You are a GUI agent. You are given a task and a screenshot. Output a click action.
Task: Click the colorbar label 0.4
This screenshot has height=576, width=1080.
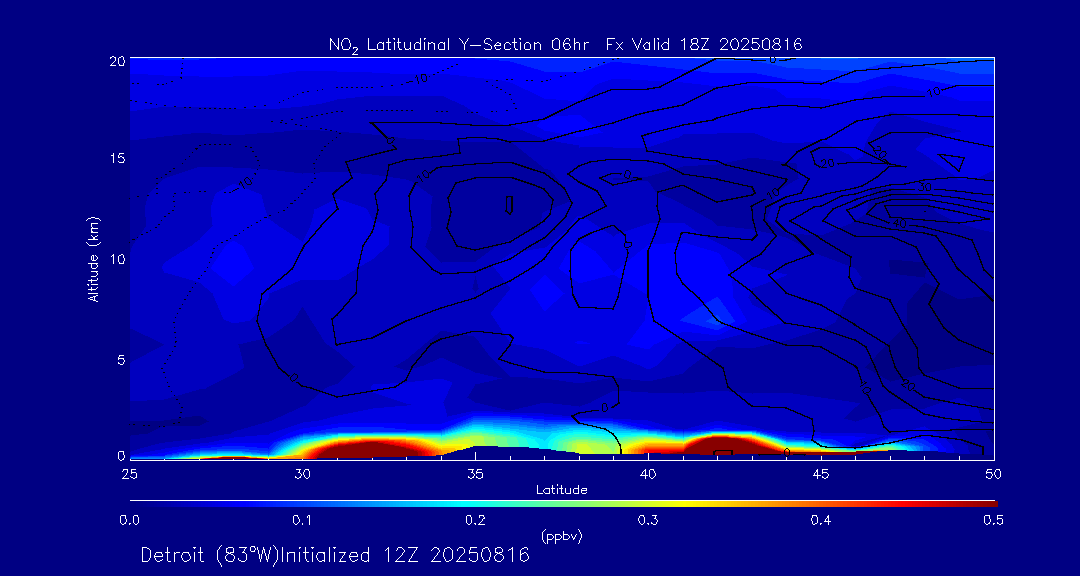point(821,520)
